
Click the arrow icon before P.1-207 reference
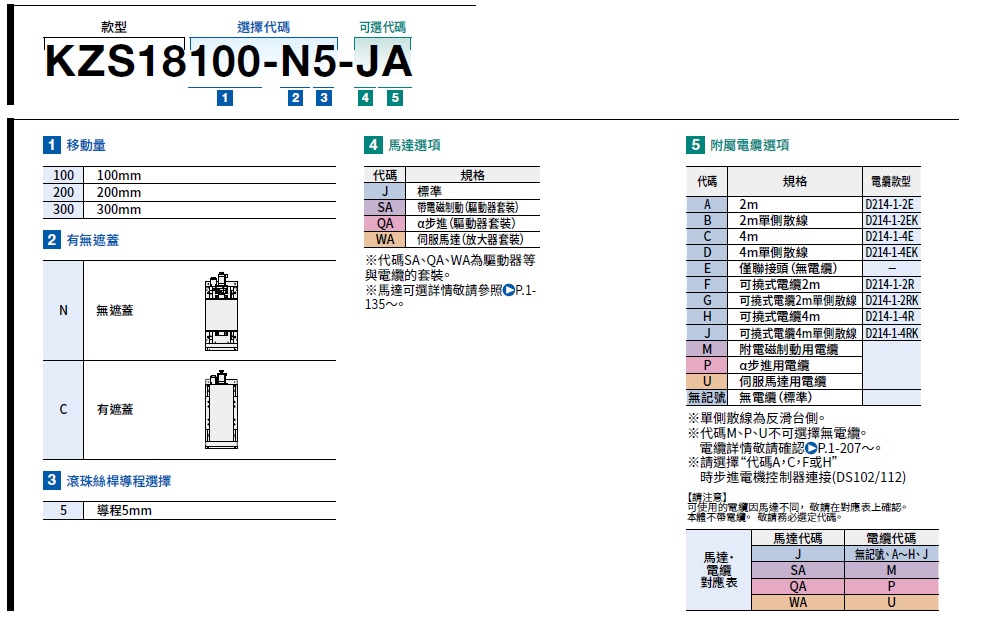pyautogui.click(x=811, y=448)
